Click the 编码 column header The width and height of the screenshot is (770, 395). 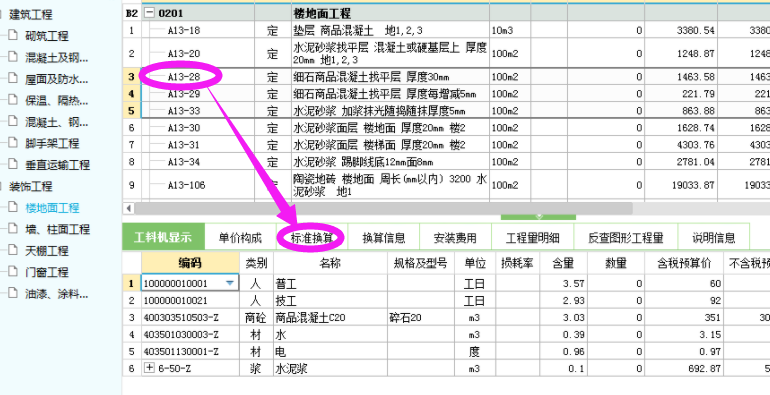(190, 263)
